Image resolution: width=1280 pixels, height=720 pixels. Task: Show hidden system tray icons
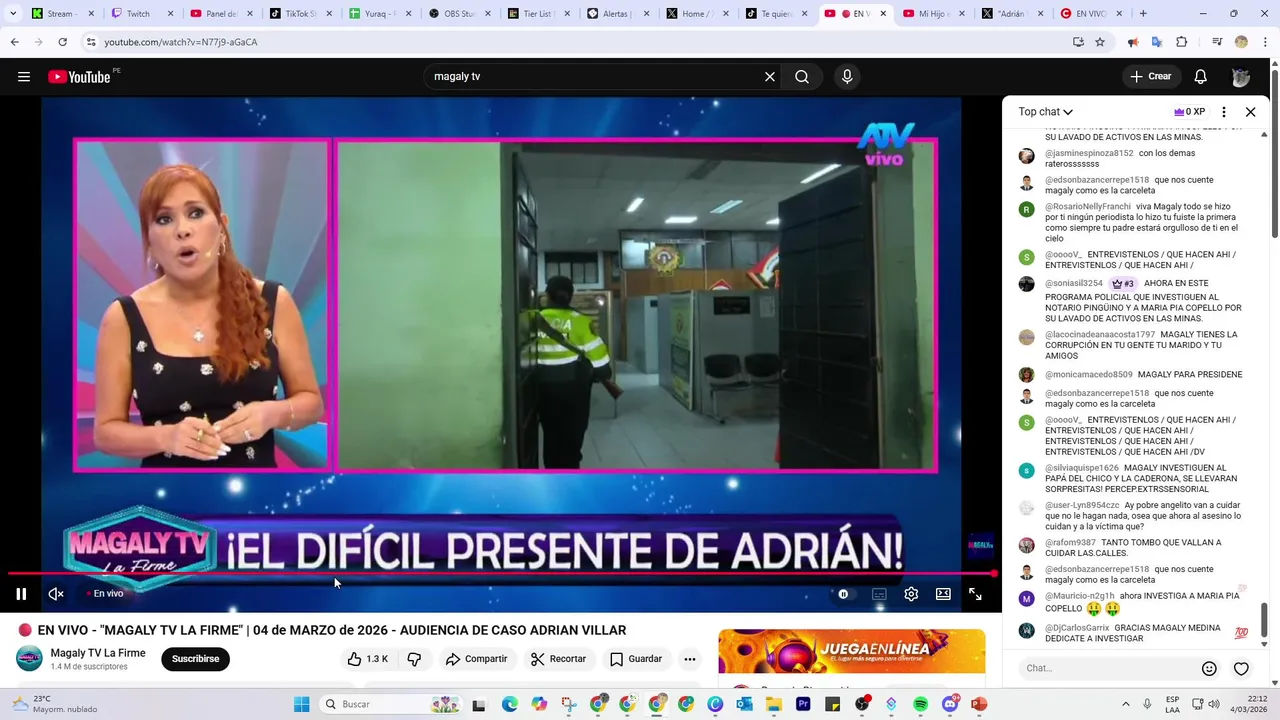point(1126,704)
